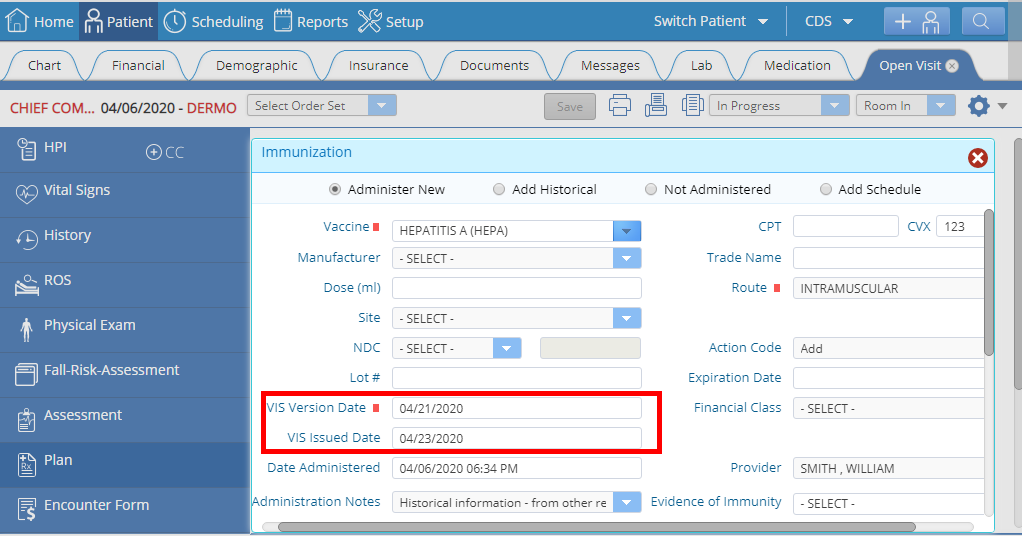This screenshot has height=536, width=1022.
Task: Add new patient icon button
Action: coord(916,22)
